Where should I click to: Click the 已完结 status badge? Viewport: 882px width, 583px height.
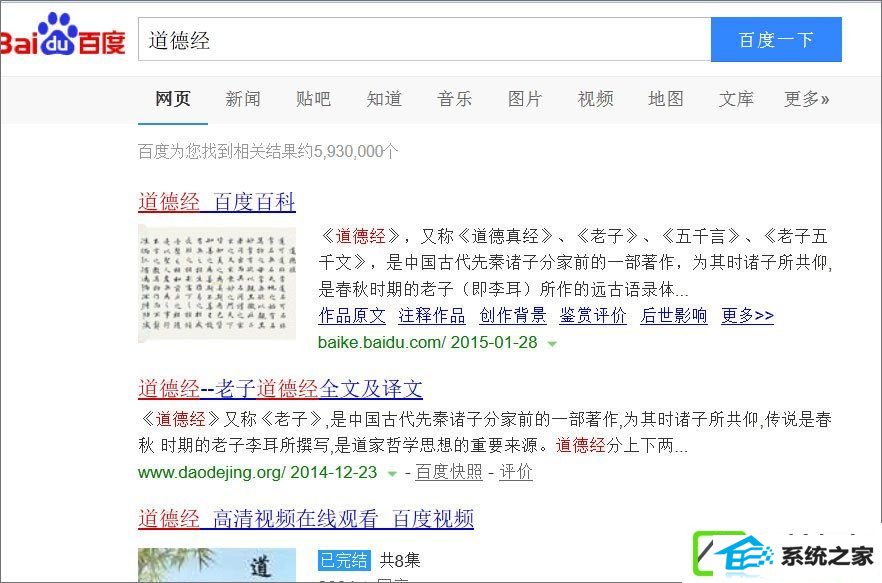(x=344, y=560)
